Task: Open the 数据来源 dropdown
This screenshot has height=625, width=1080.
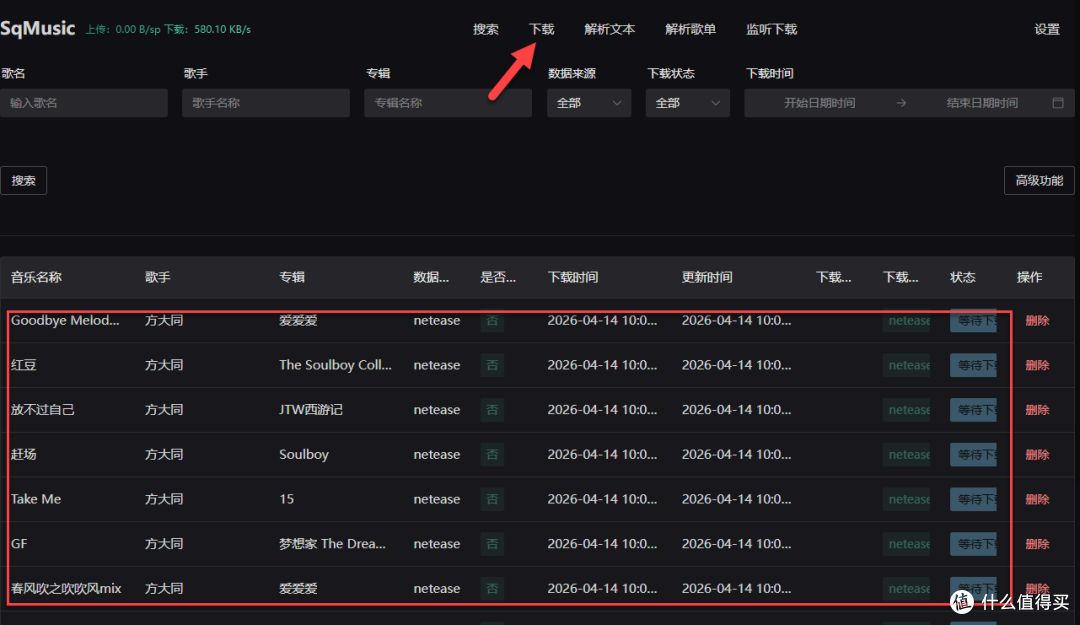Action: 589,103
